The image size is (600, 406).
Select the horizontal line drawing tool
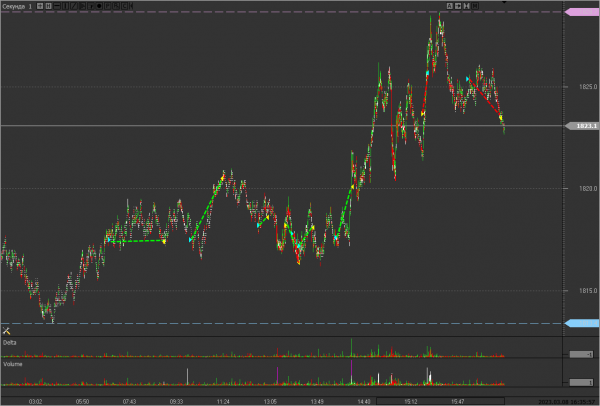57,6
